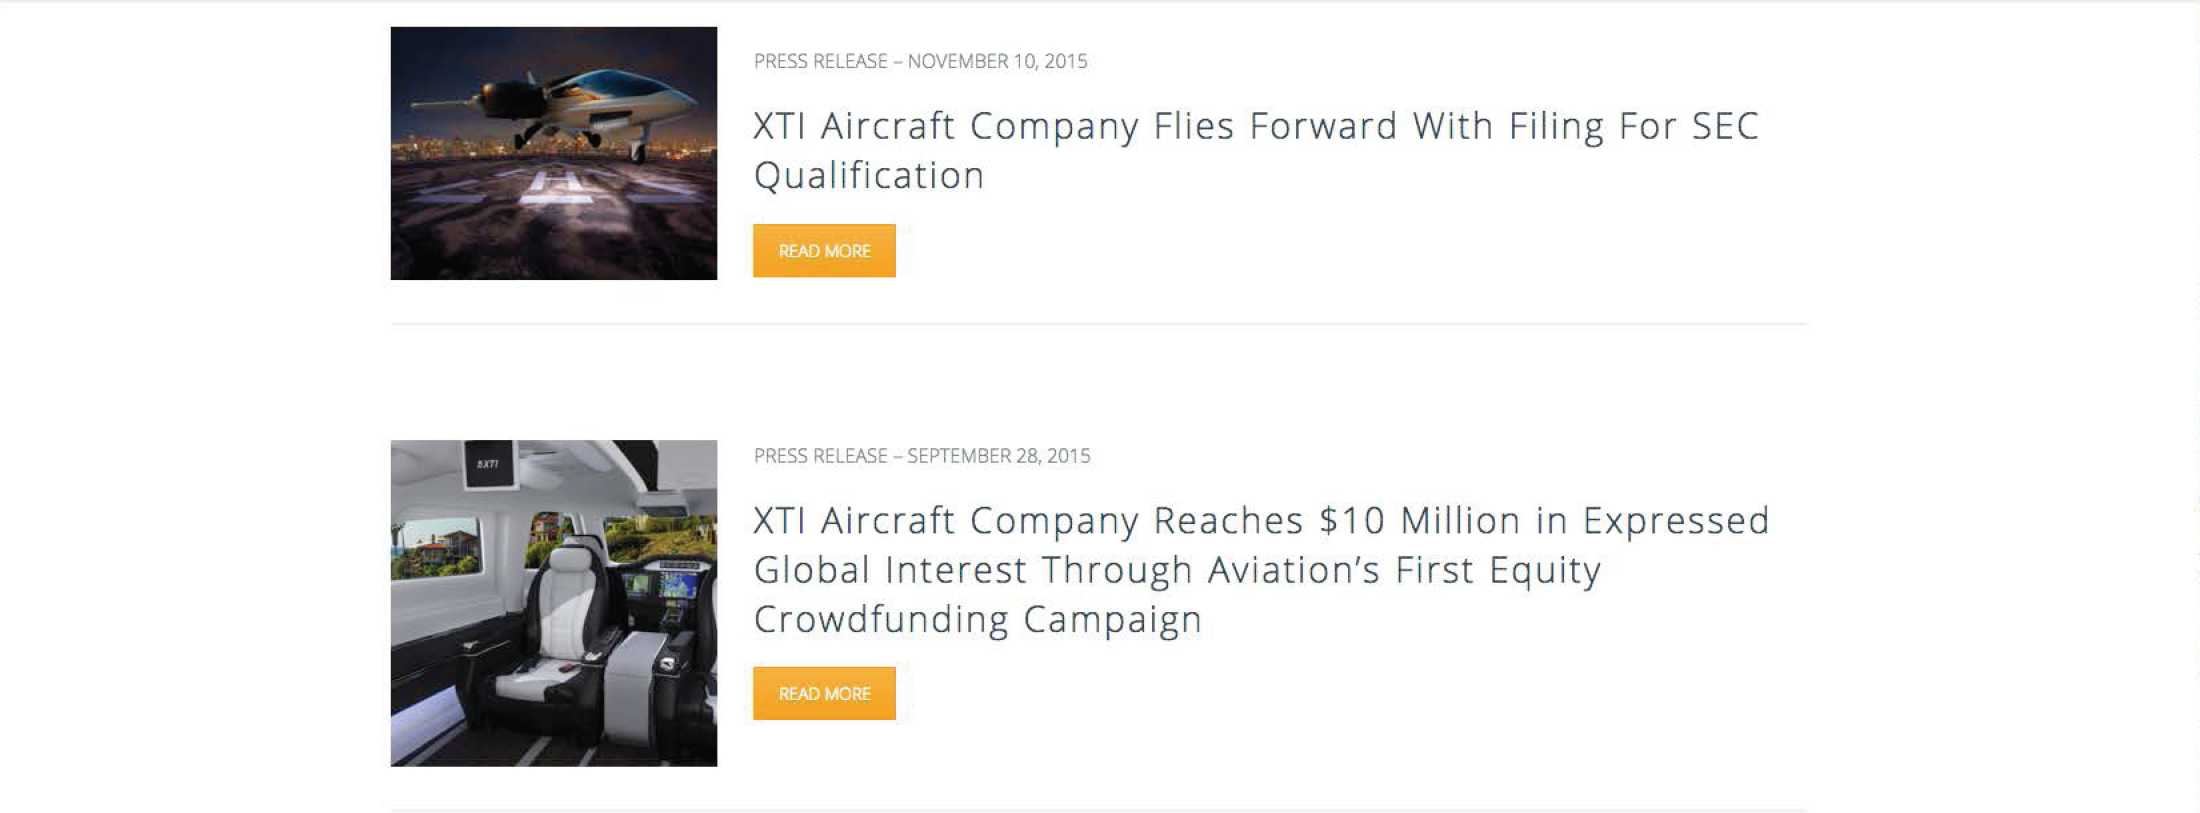
Task: Select the November 10, 2015 press release label
Action: click(920, 61)
